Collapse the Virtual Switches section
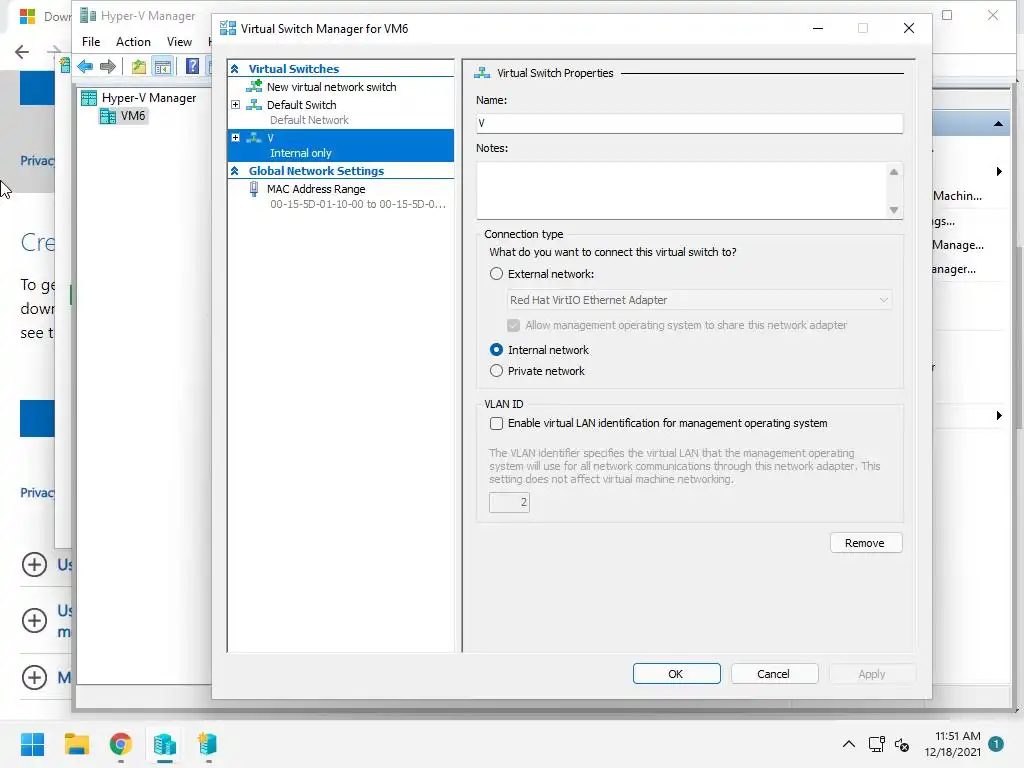The width and height of the screenshot is (1024, 768). [235, 69]
